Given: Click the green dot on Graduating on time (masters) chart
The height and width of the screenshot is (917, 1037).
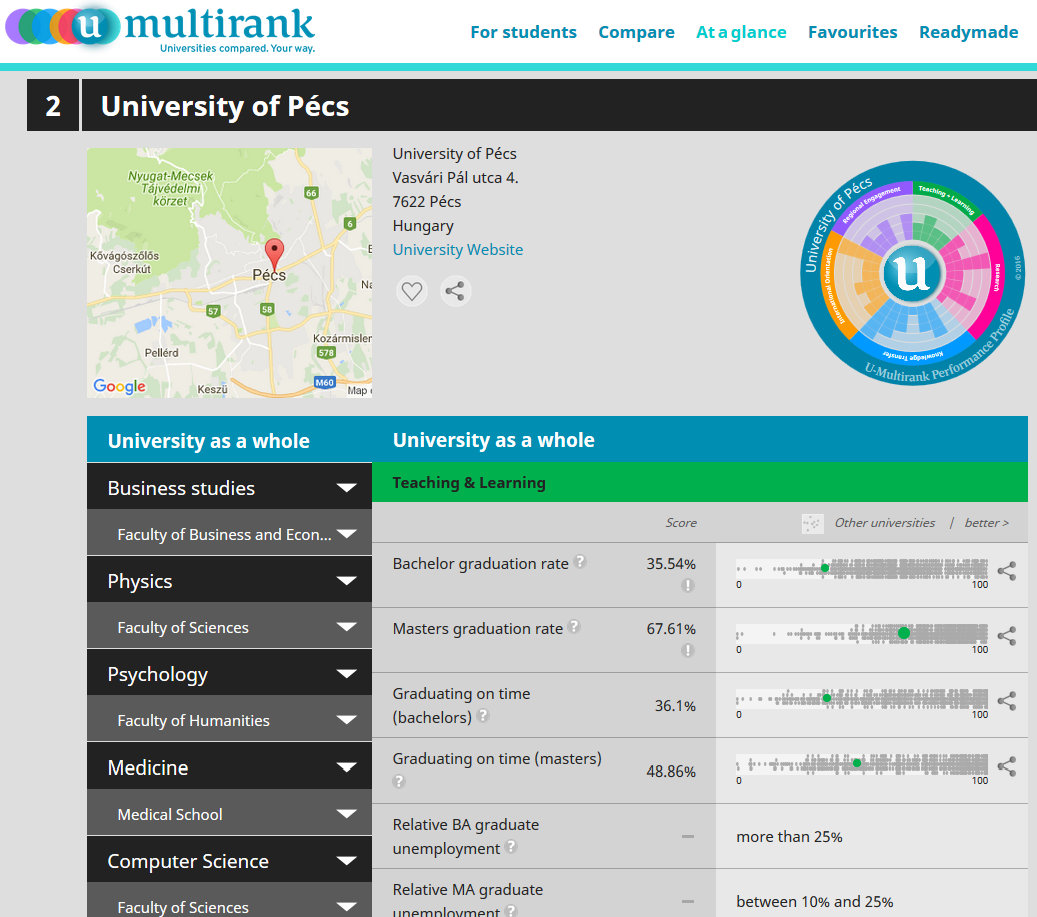Looking at the screenshot, I should click(857, 763).
